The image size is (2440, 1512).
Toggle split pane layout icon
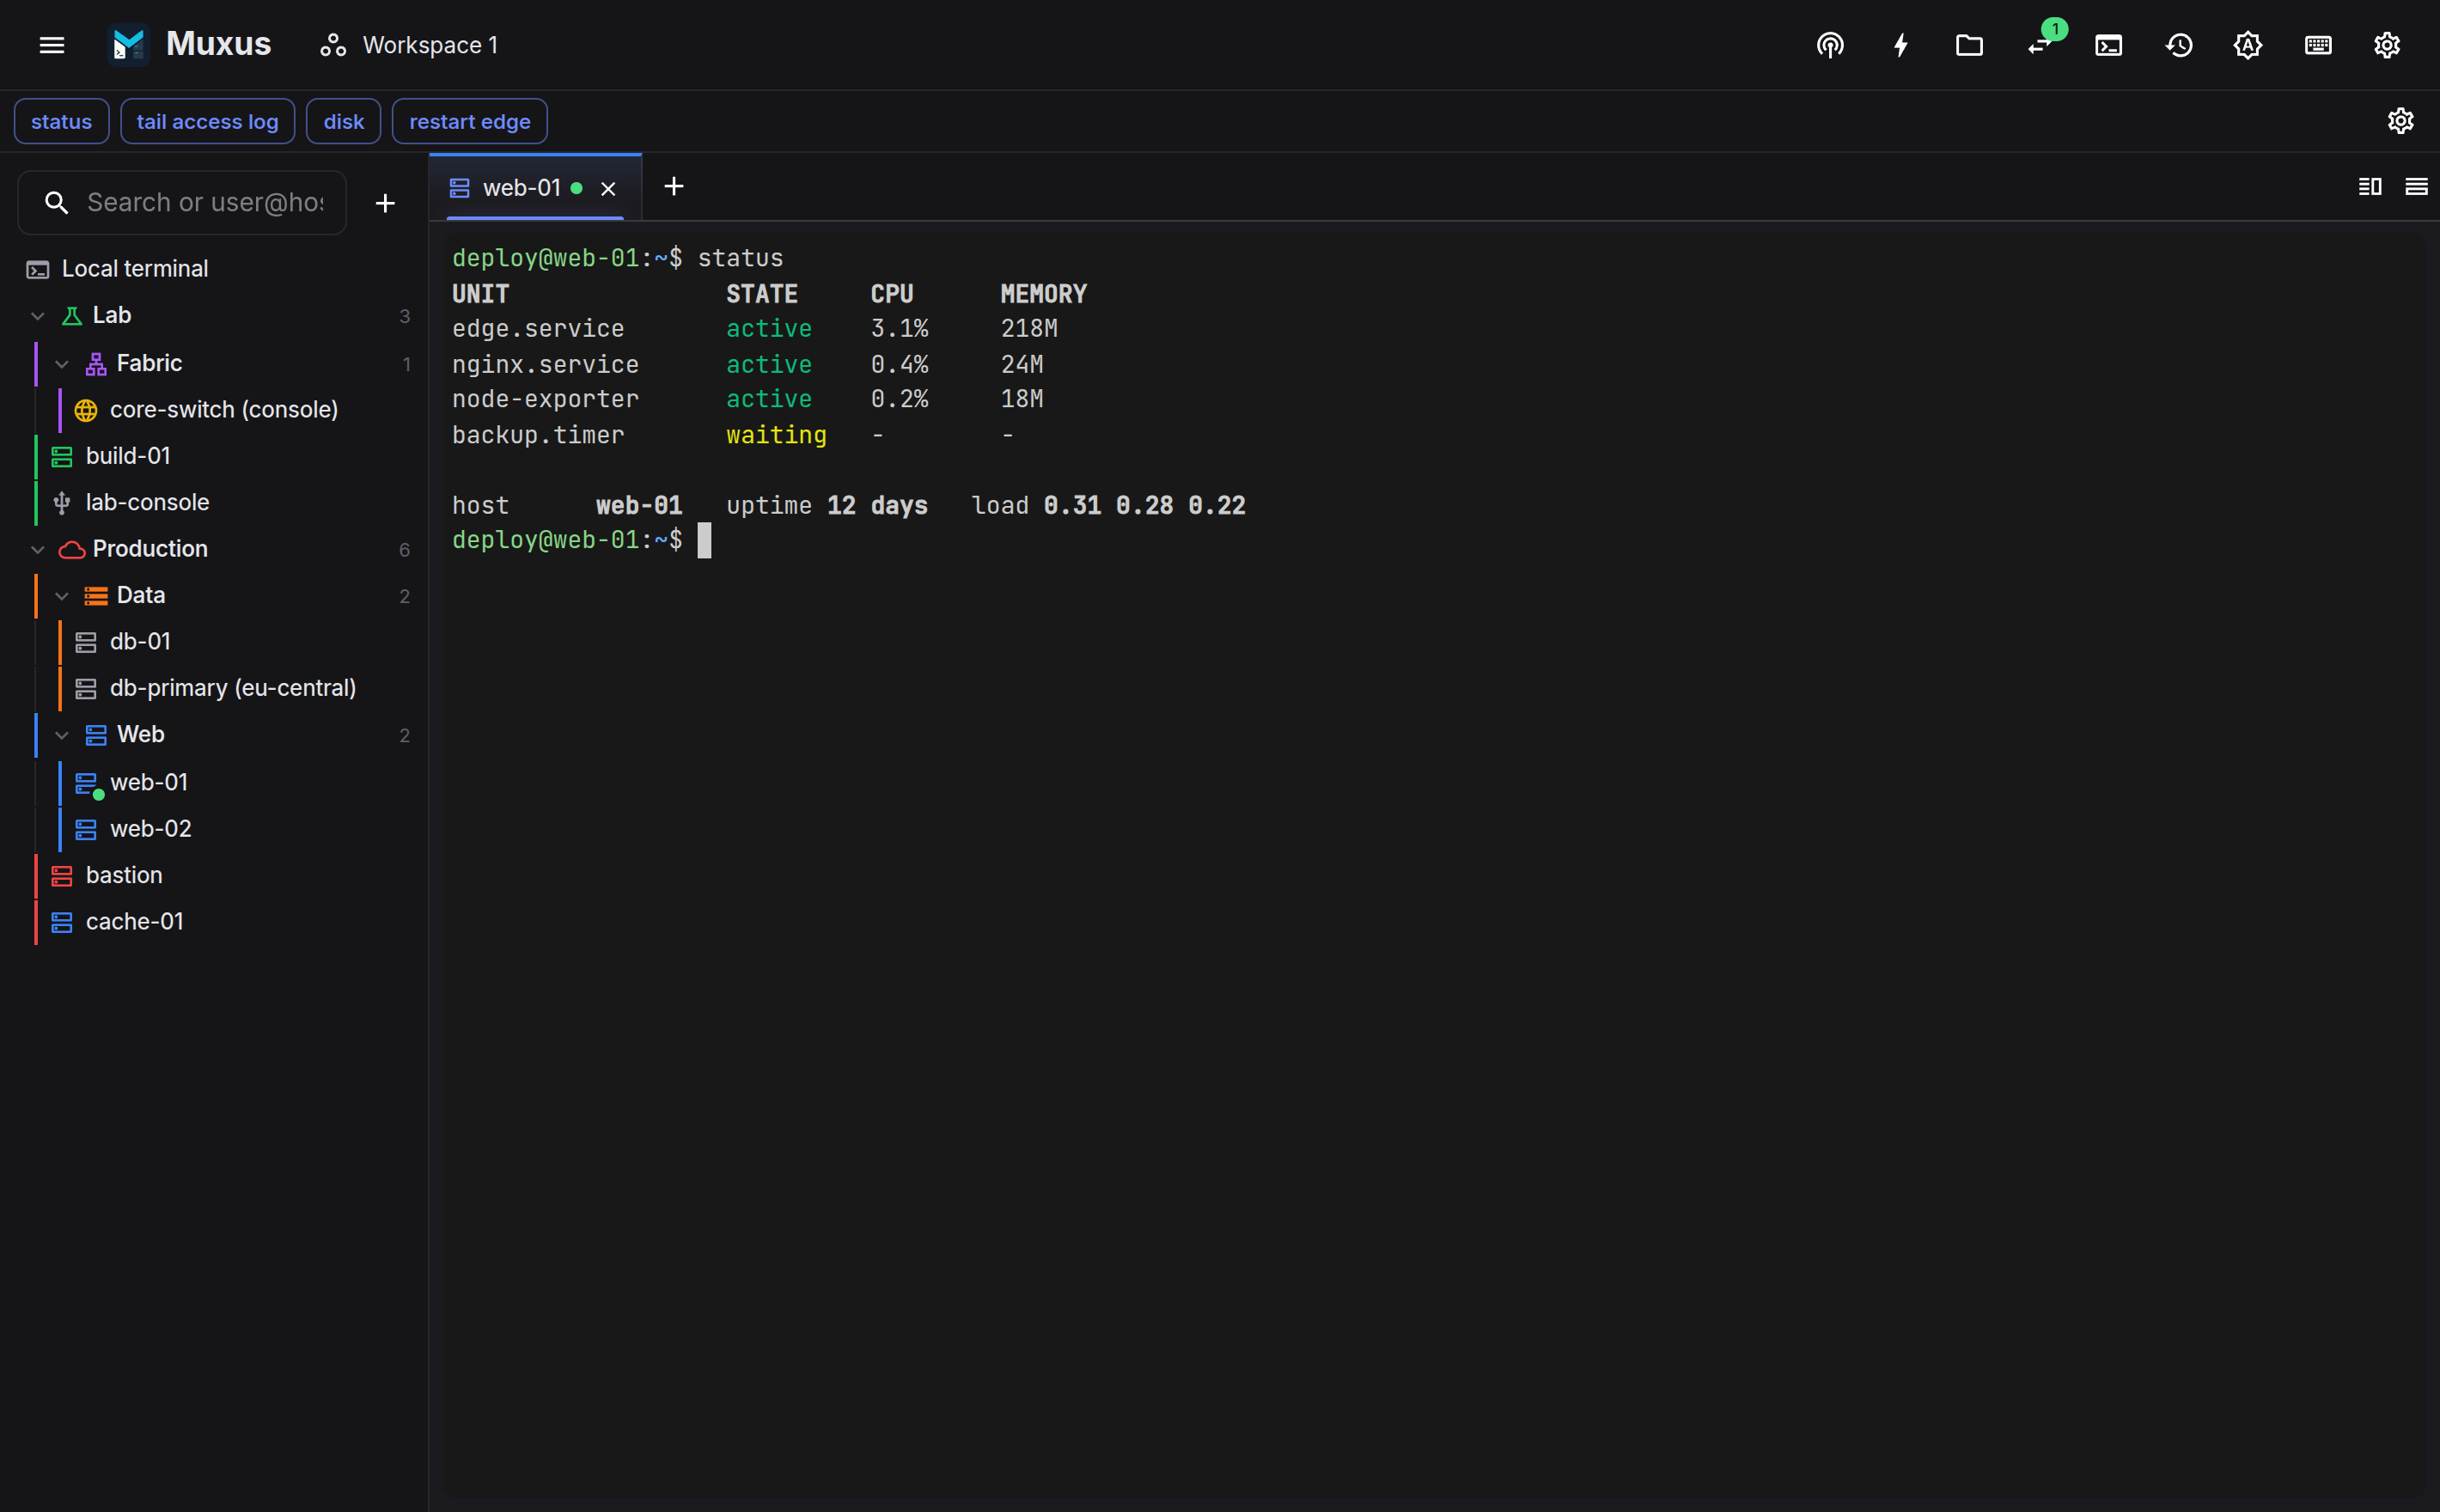pos(2370,187)
